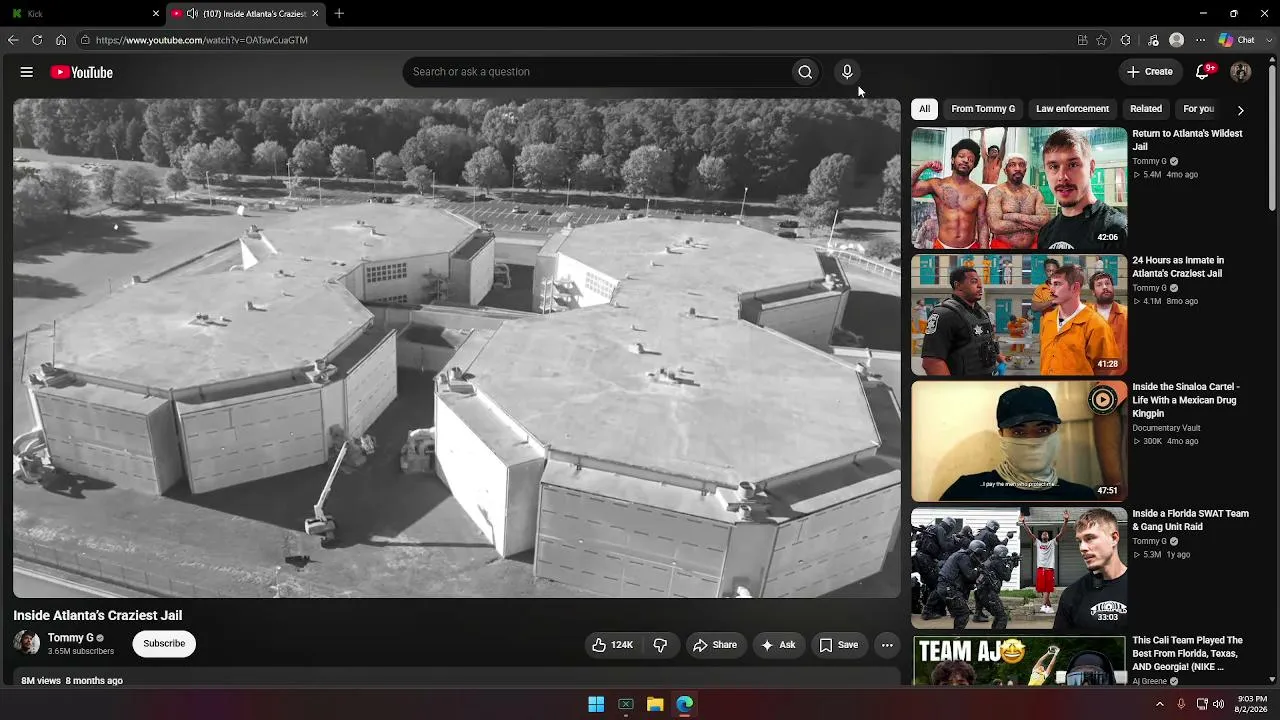The image size is (1280, 720).
Task: Open the YouTube account avatar menu
Action: pyautogui.click(x=1241, y=72)
